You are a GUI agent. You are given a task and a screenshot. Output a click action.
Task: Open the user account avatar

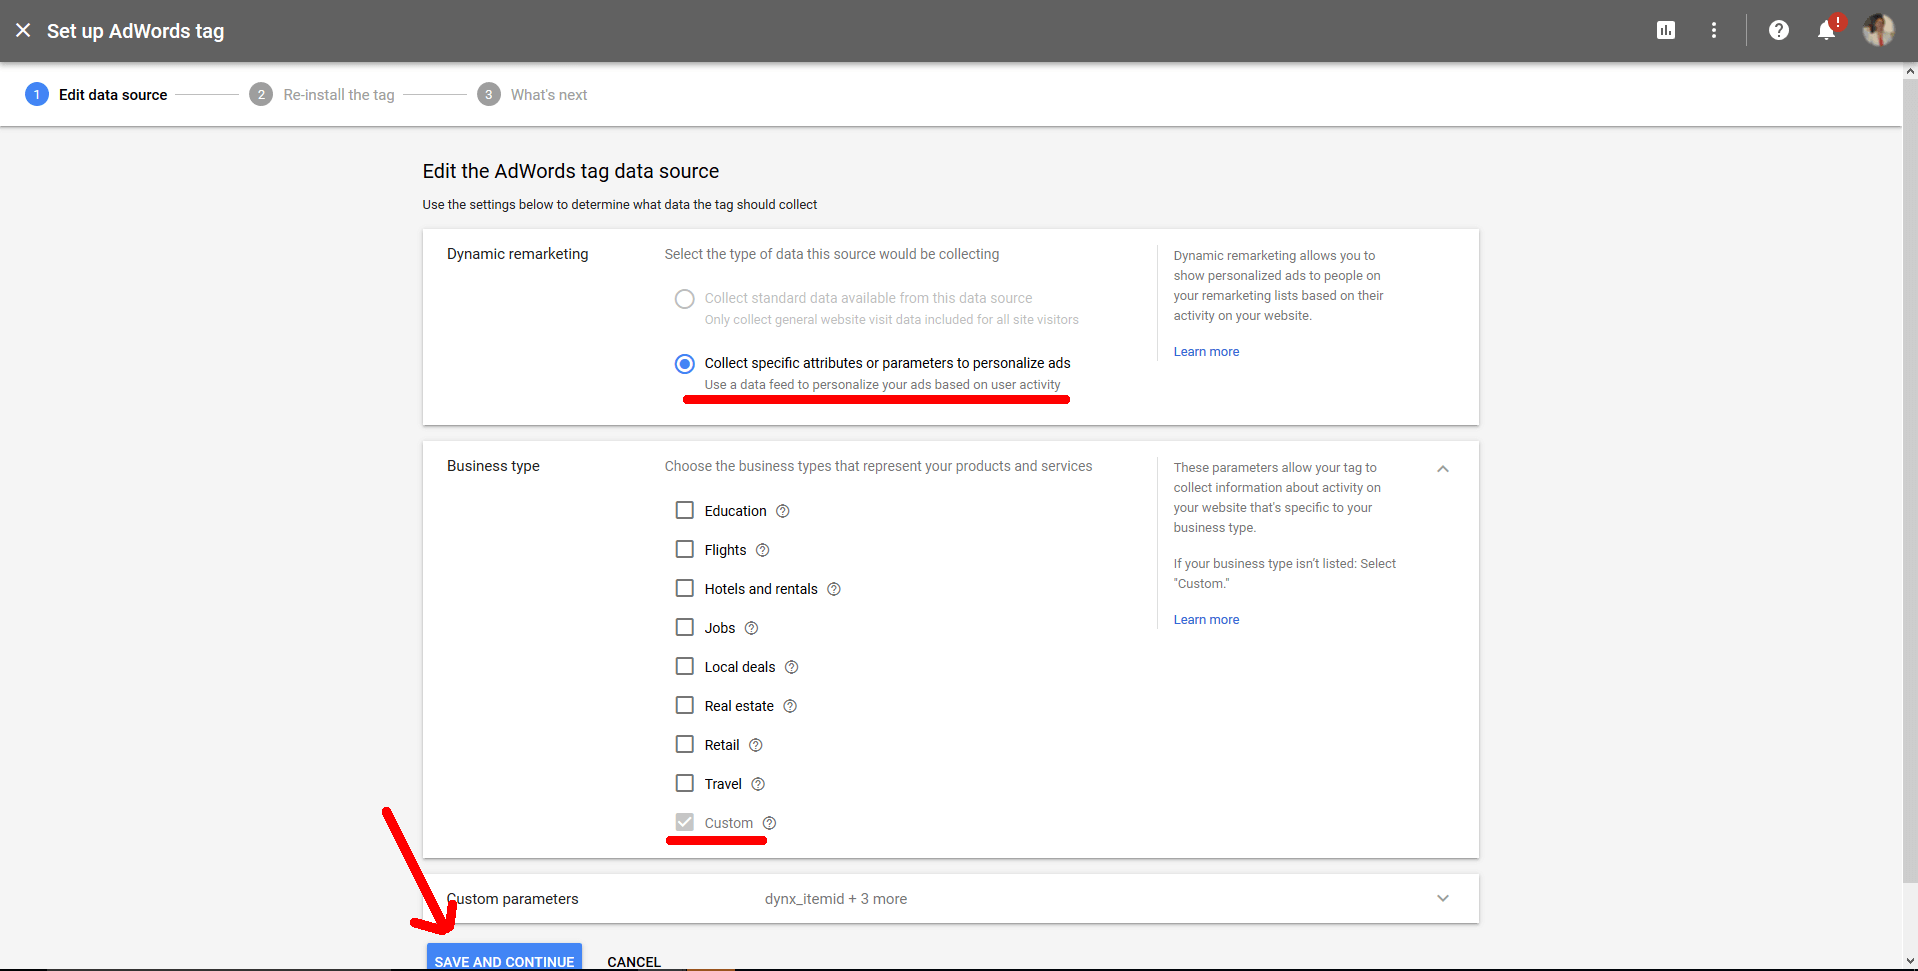coord(1879,30)
